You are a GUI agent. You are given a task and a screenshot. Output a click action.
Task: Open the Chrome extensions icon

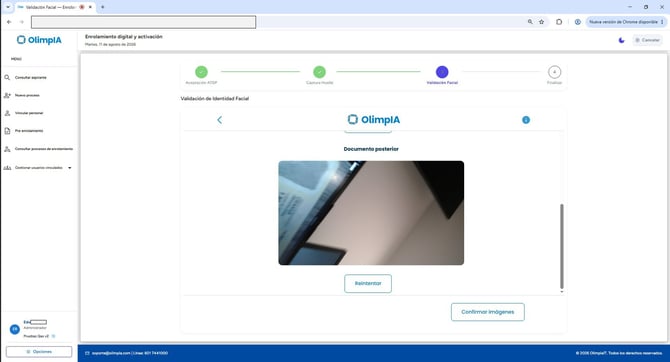tap(559, 22)
